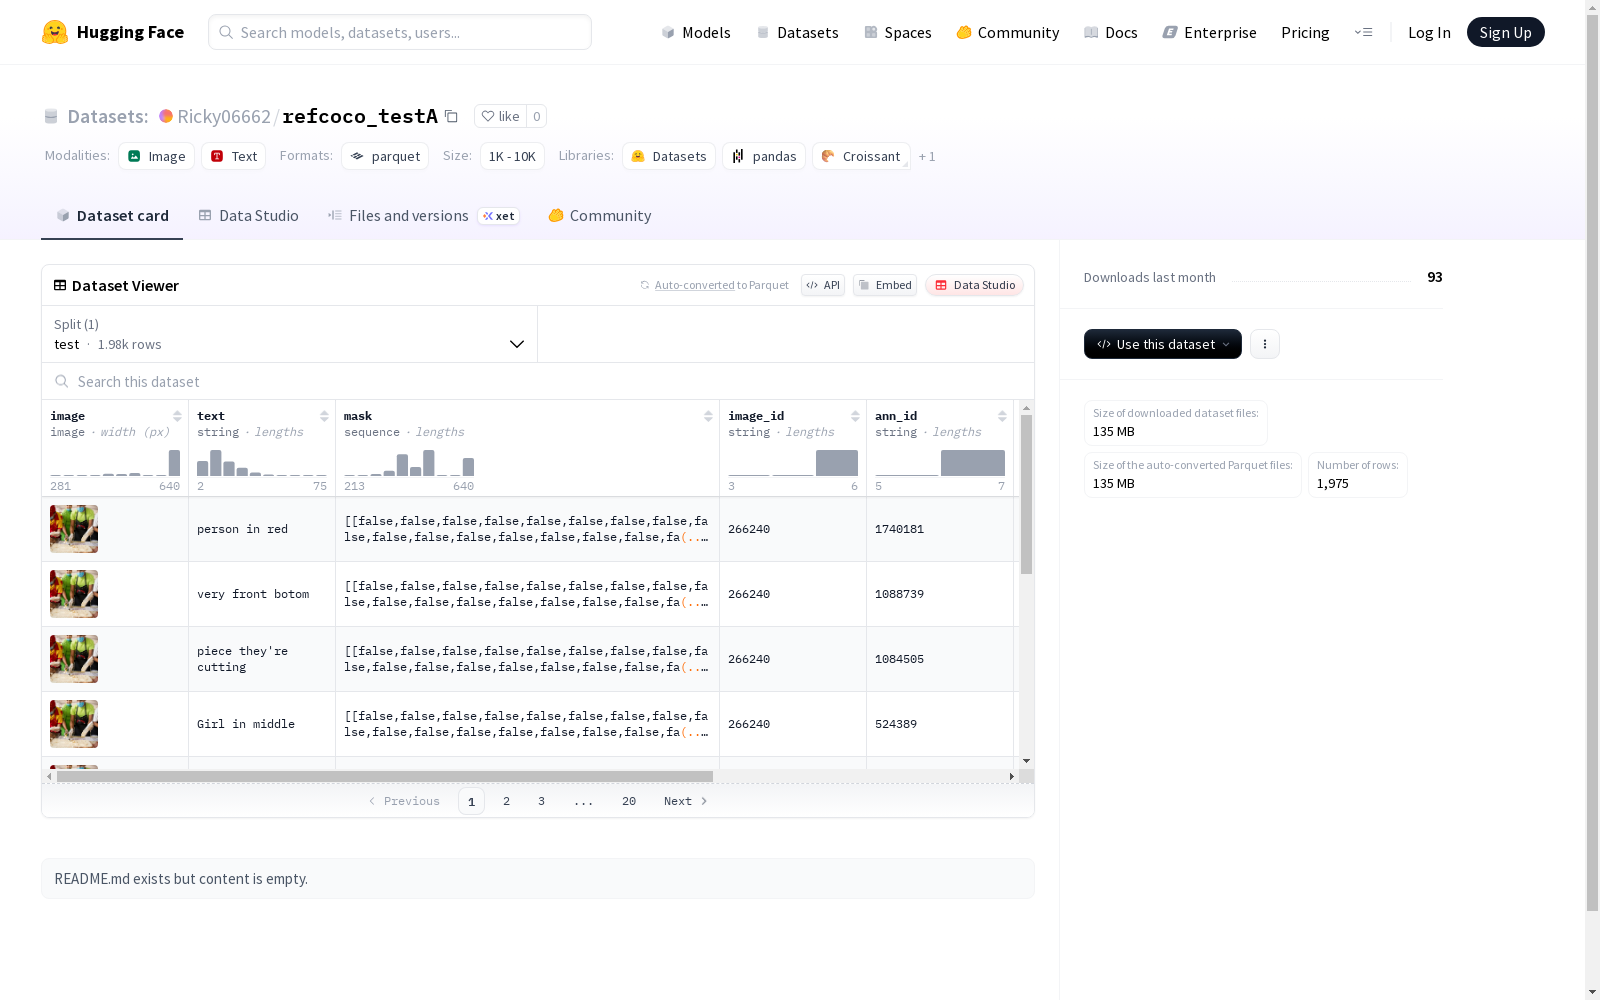This screenshot has height=1000, width=1600.
Task: Open the dataset Community tab
Action: click(x=600, y=216)
